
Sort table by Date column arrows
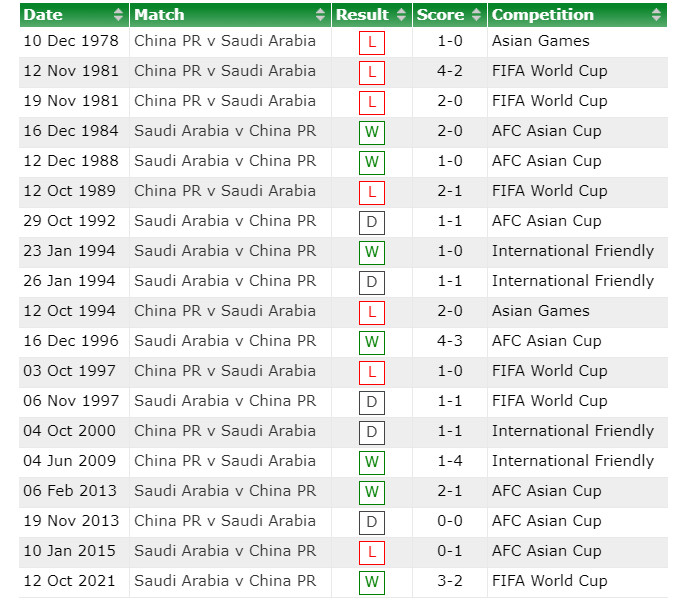point(118,15)
